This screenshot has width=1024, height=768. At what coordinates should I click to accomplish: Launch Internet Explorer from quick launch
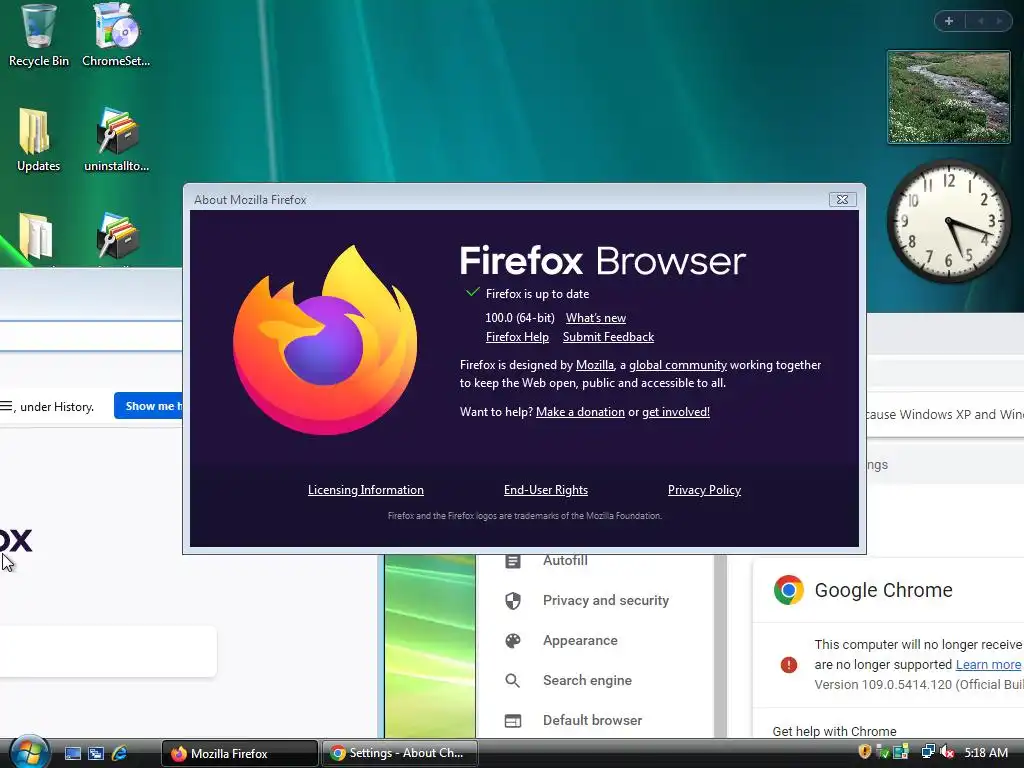coord(120,753)
